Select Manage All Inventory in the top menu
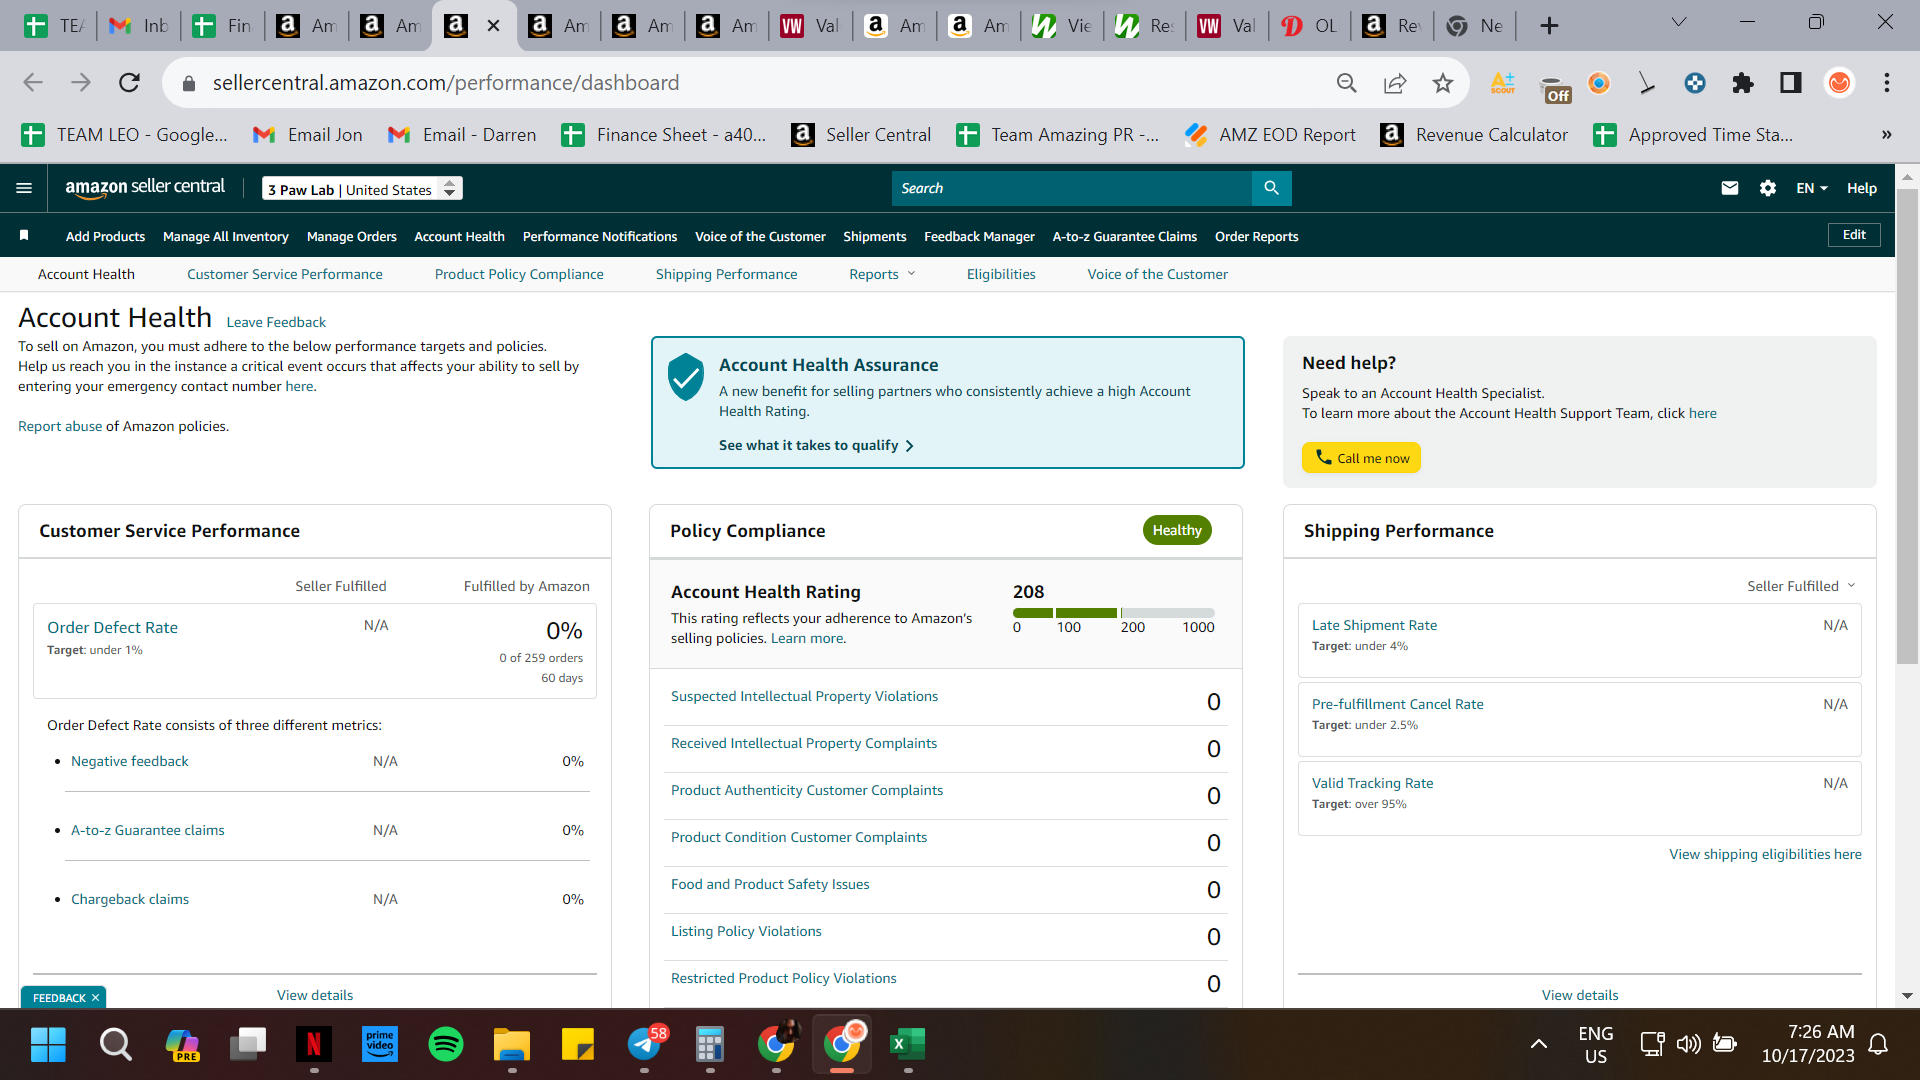Image resolution: width=1920 pixels, height=1080 pixels. coord(226,236)
